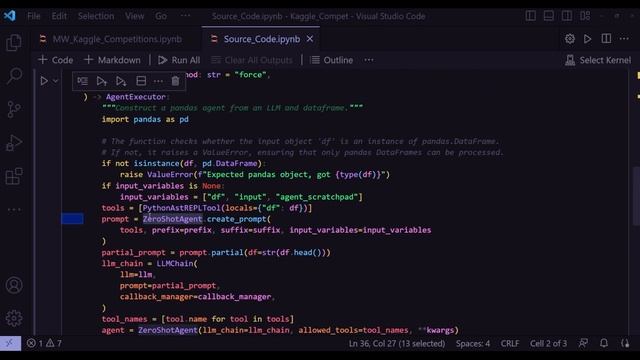Open more editor actions ellipsis
This screenshot has height=360, width=640.
pos(624,39)
